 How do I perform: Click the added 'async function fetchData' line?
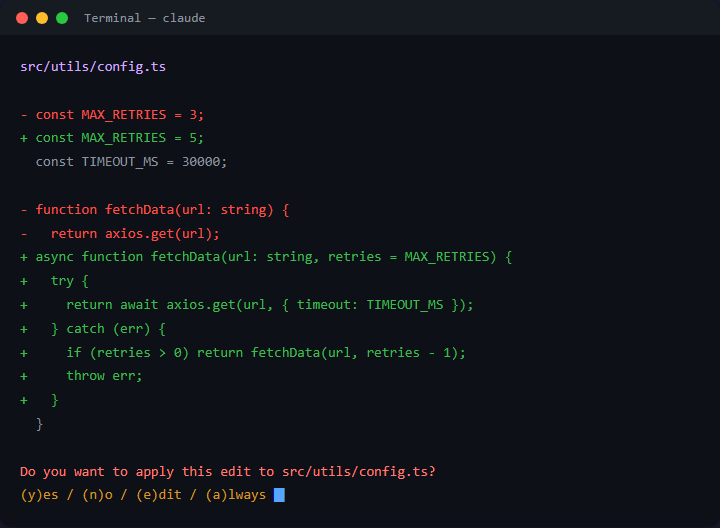tap(266, 257)
